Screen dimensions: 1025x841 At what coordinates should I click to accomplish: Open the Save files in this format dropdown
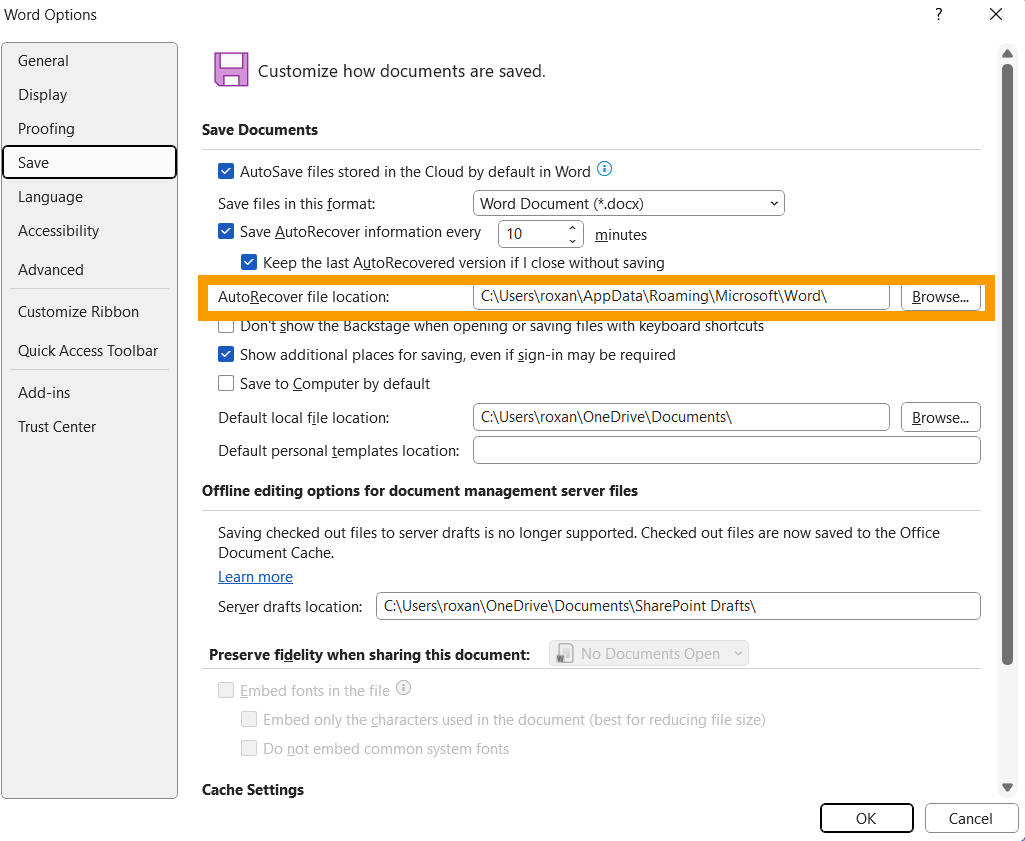628,204
